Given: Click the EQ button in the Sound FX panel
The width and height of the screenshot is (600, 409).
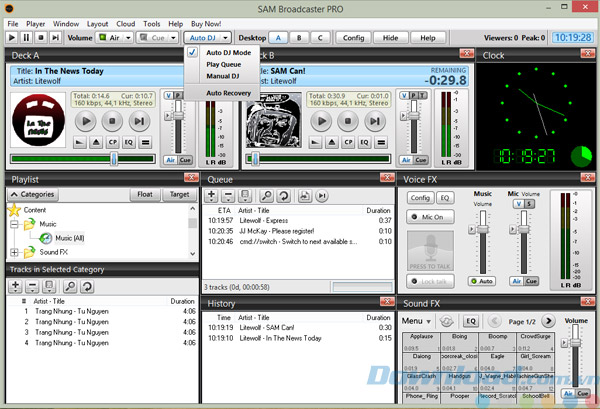Looking at the screenshot, I should (471, 321).
